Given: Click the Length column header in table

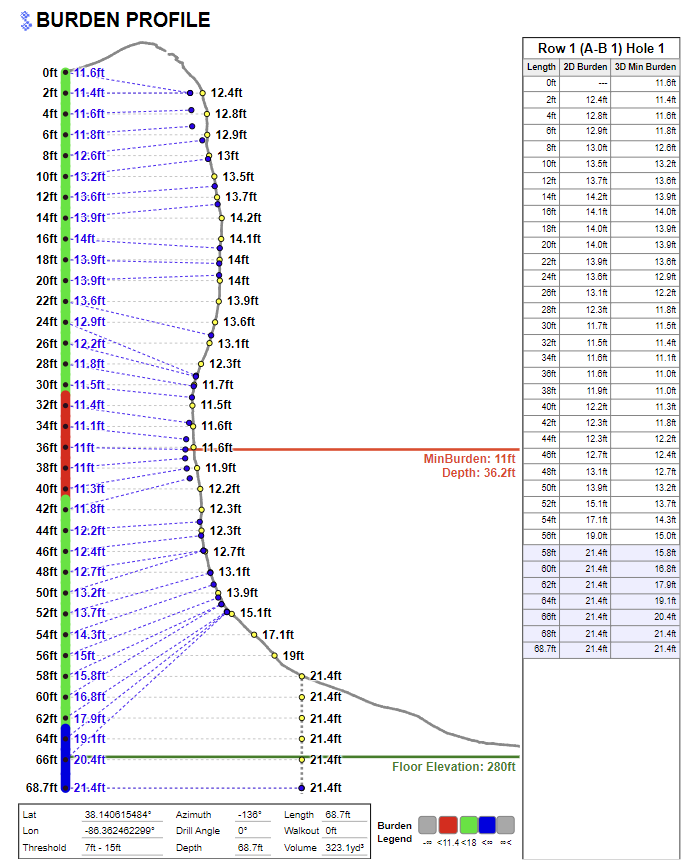Looking at the screenshot, I should (x=542, y=67).
